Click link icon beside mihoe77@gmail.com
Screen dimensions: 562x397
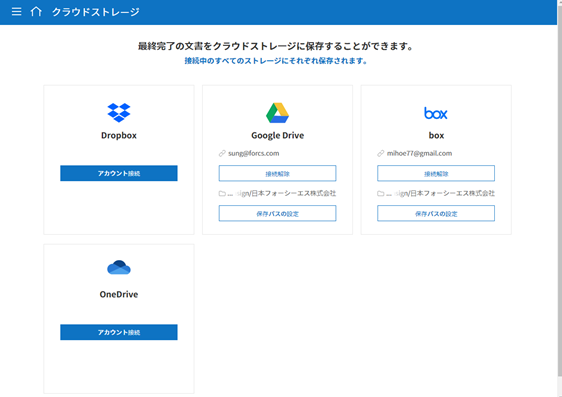[381, 154]
